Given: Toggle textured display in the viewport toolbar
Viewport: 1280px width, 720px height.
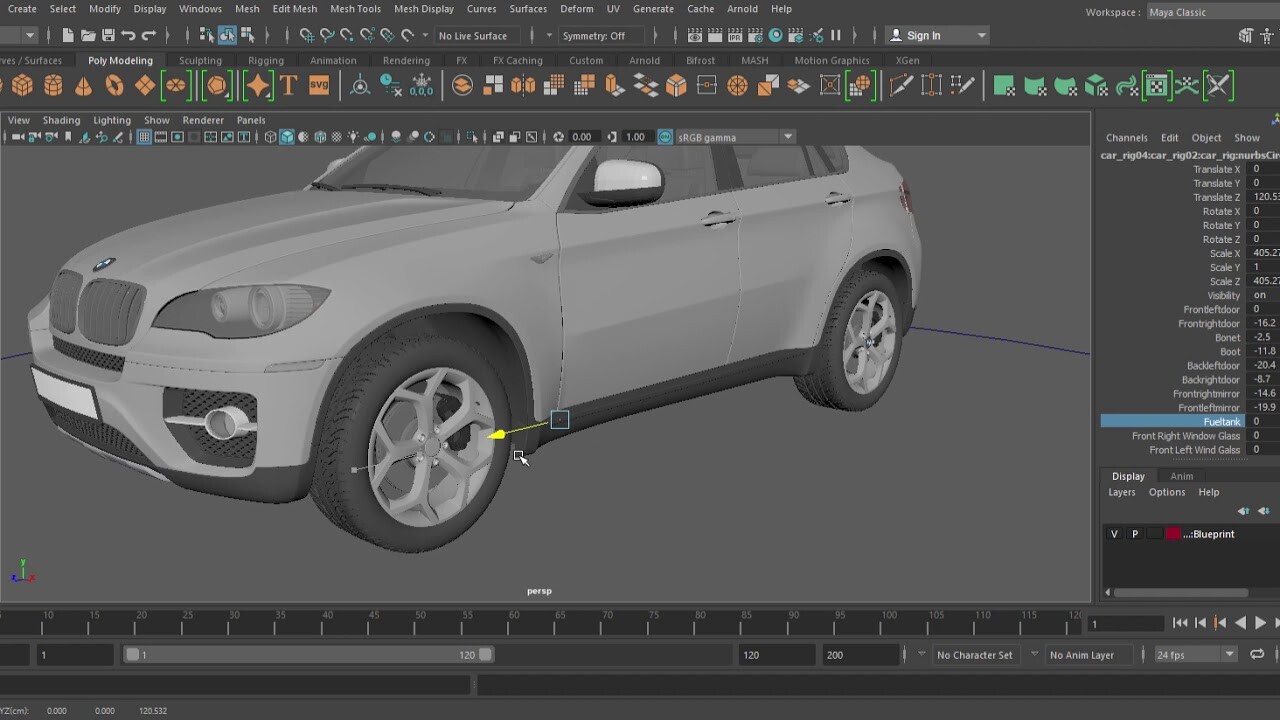Looking at the screenshot, I should click(303, 138).
